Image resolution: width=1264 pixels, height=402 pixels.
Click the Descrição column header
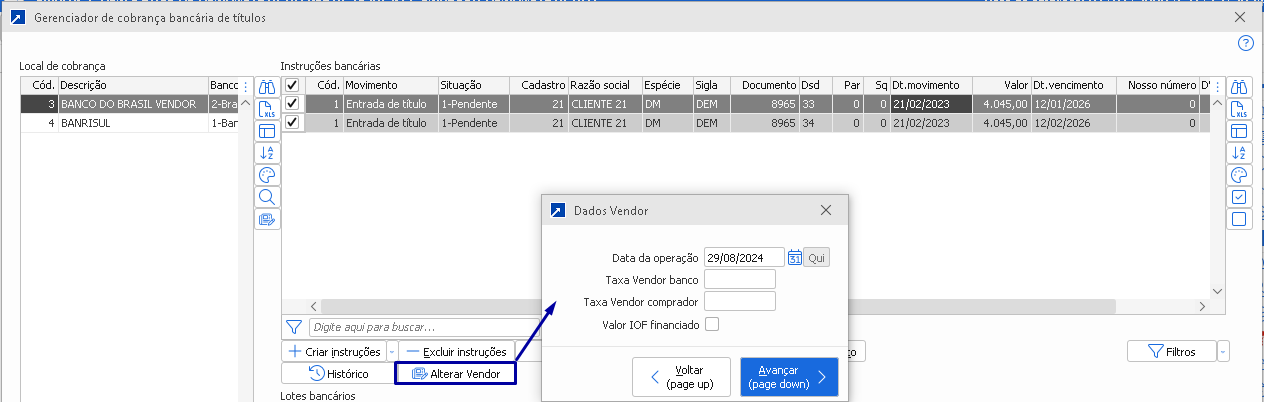[132, 86]
